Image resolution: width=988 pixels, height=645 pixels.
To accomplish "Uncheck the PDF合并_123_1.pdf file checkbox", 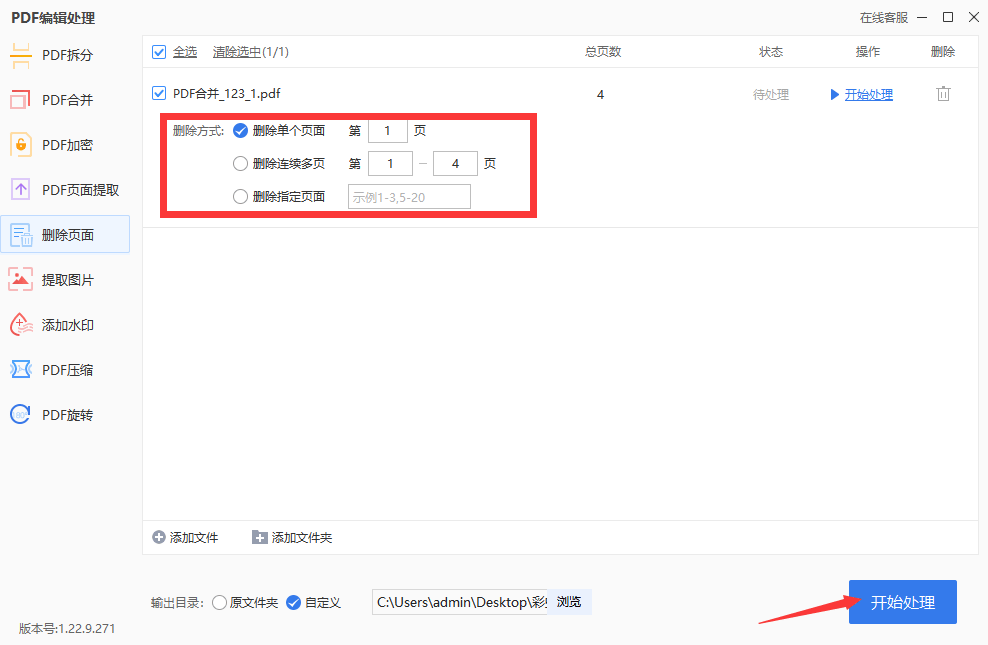I will (158, 92).
